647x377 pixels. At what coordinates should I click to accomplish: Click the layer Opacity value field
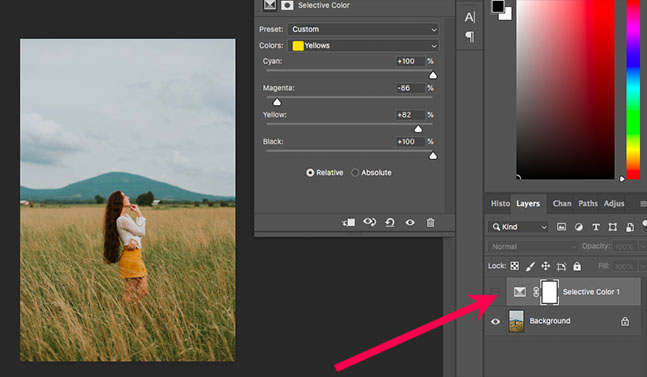coord(625,247)
